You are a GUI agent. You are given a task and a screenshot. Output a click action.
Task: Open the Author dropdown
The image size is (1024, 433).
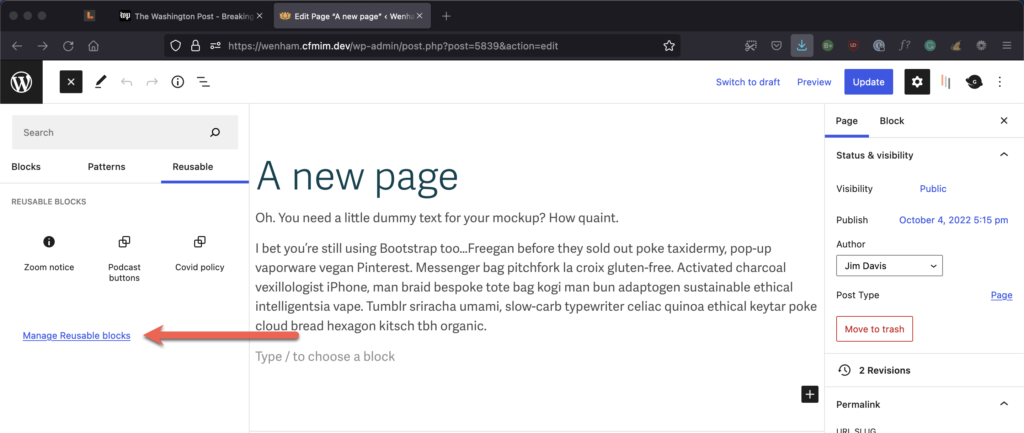point(889,266)
